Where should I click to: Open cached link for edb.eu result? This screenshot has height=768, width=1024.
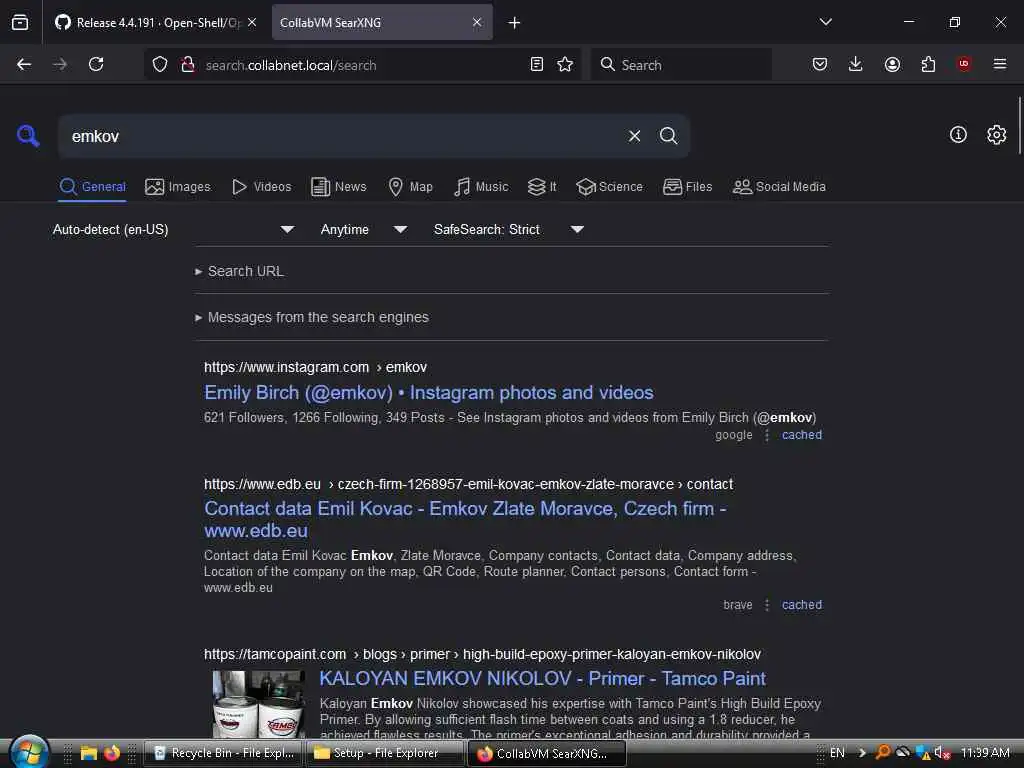coord(801,605)
